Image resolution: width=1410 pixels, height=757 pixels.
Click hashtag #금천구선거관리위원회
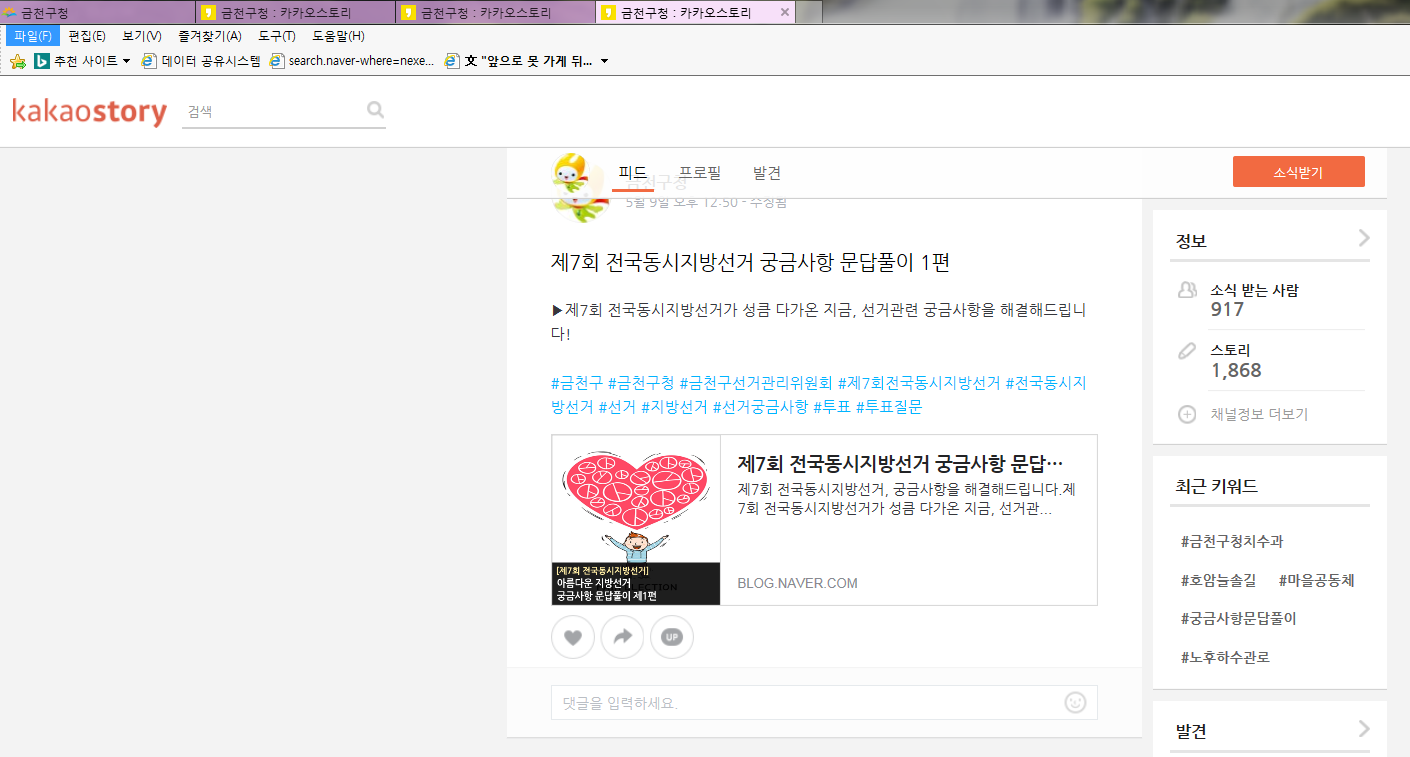click(x=756, y=382)
